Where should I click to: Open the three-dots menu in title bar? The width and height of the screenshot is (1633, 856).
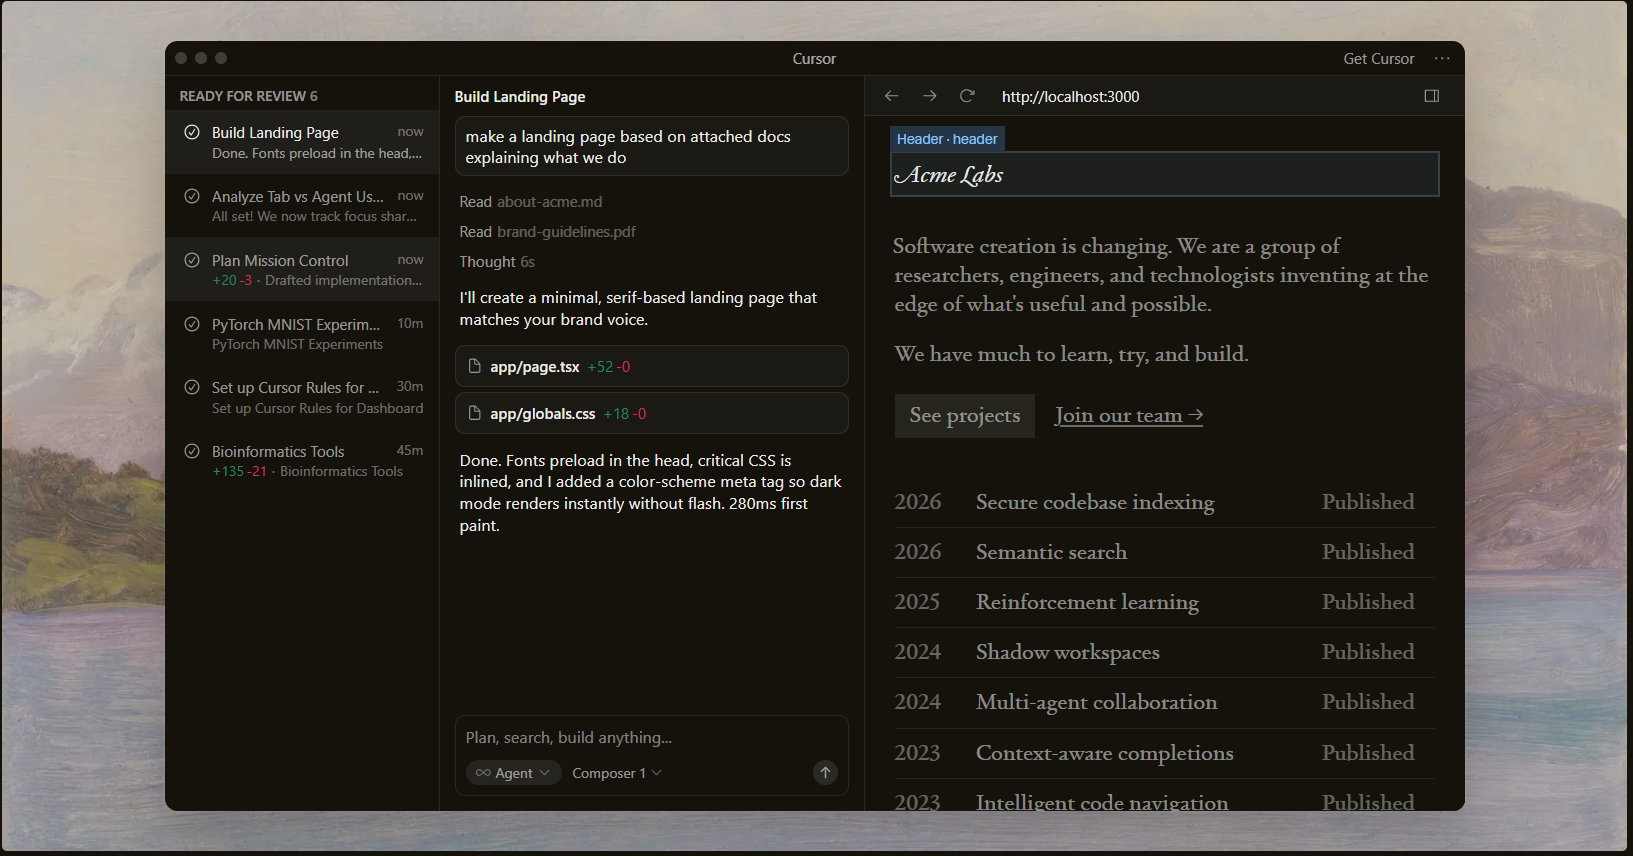(x=1441, y=59)
